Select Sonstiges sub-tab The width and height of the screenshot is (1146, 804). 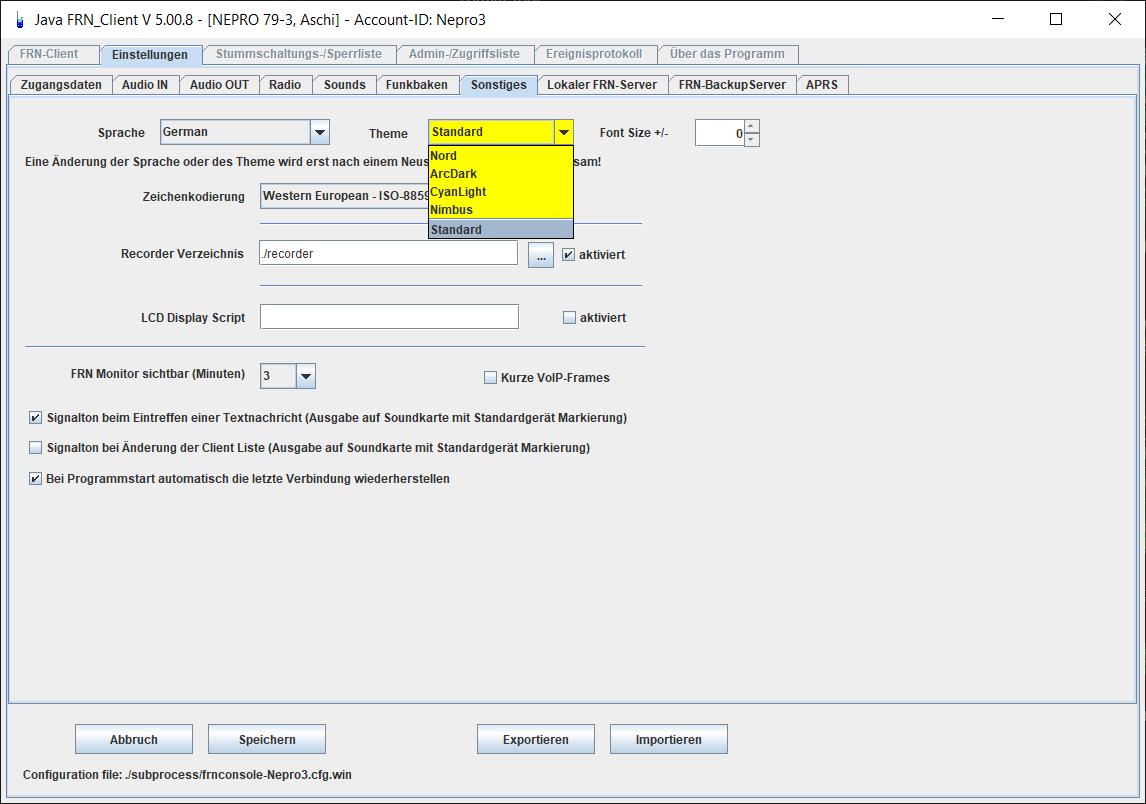click(498, 85)
